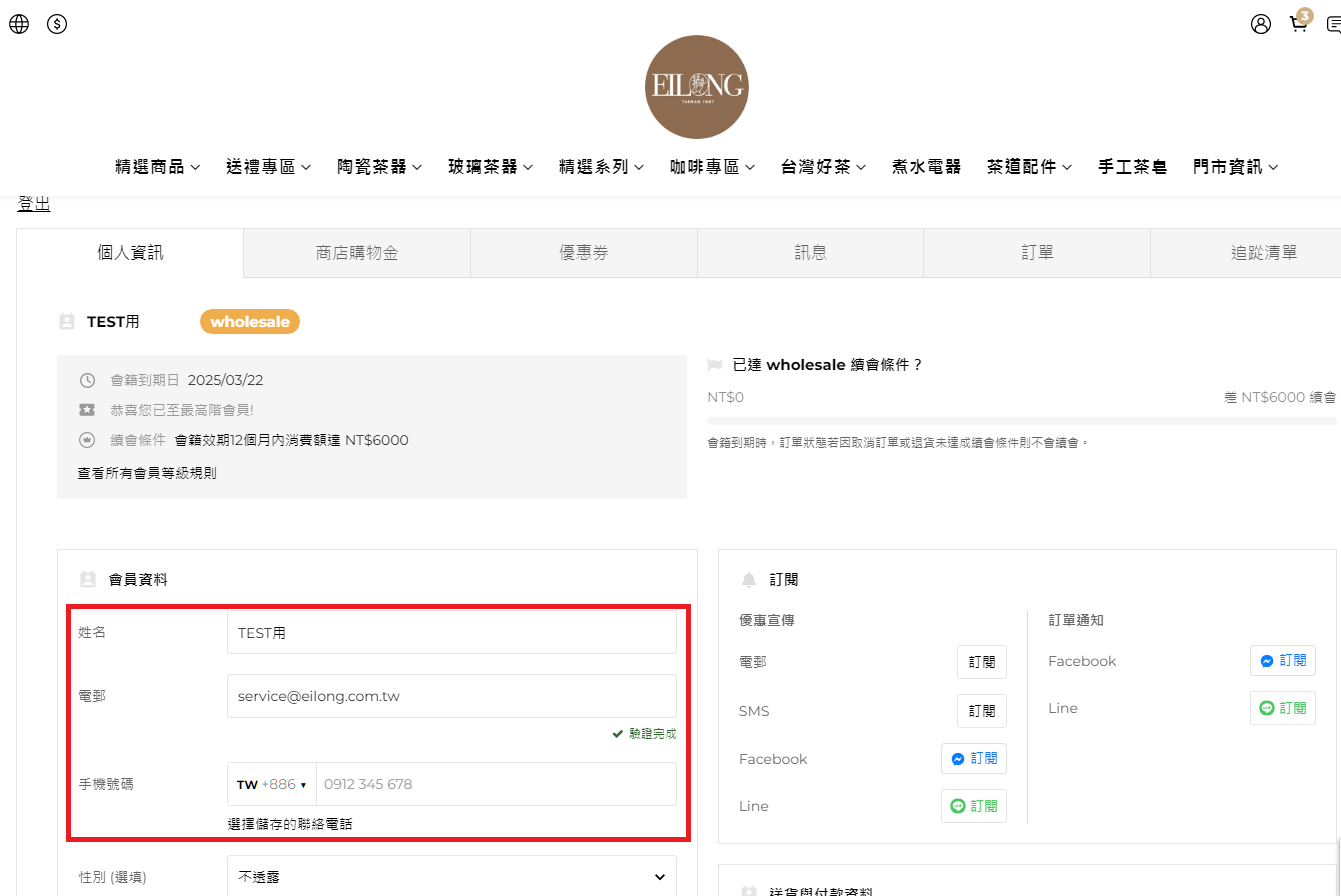This screenshot has height=896, width=1341.
Task: Open 查看所有會員等級規則 link
Action: coord(147,473)
